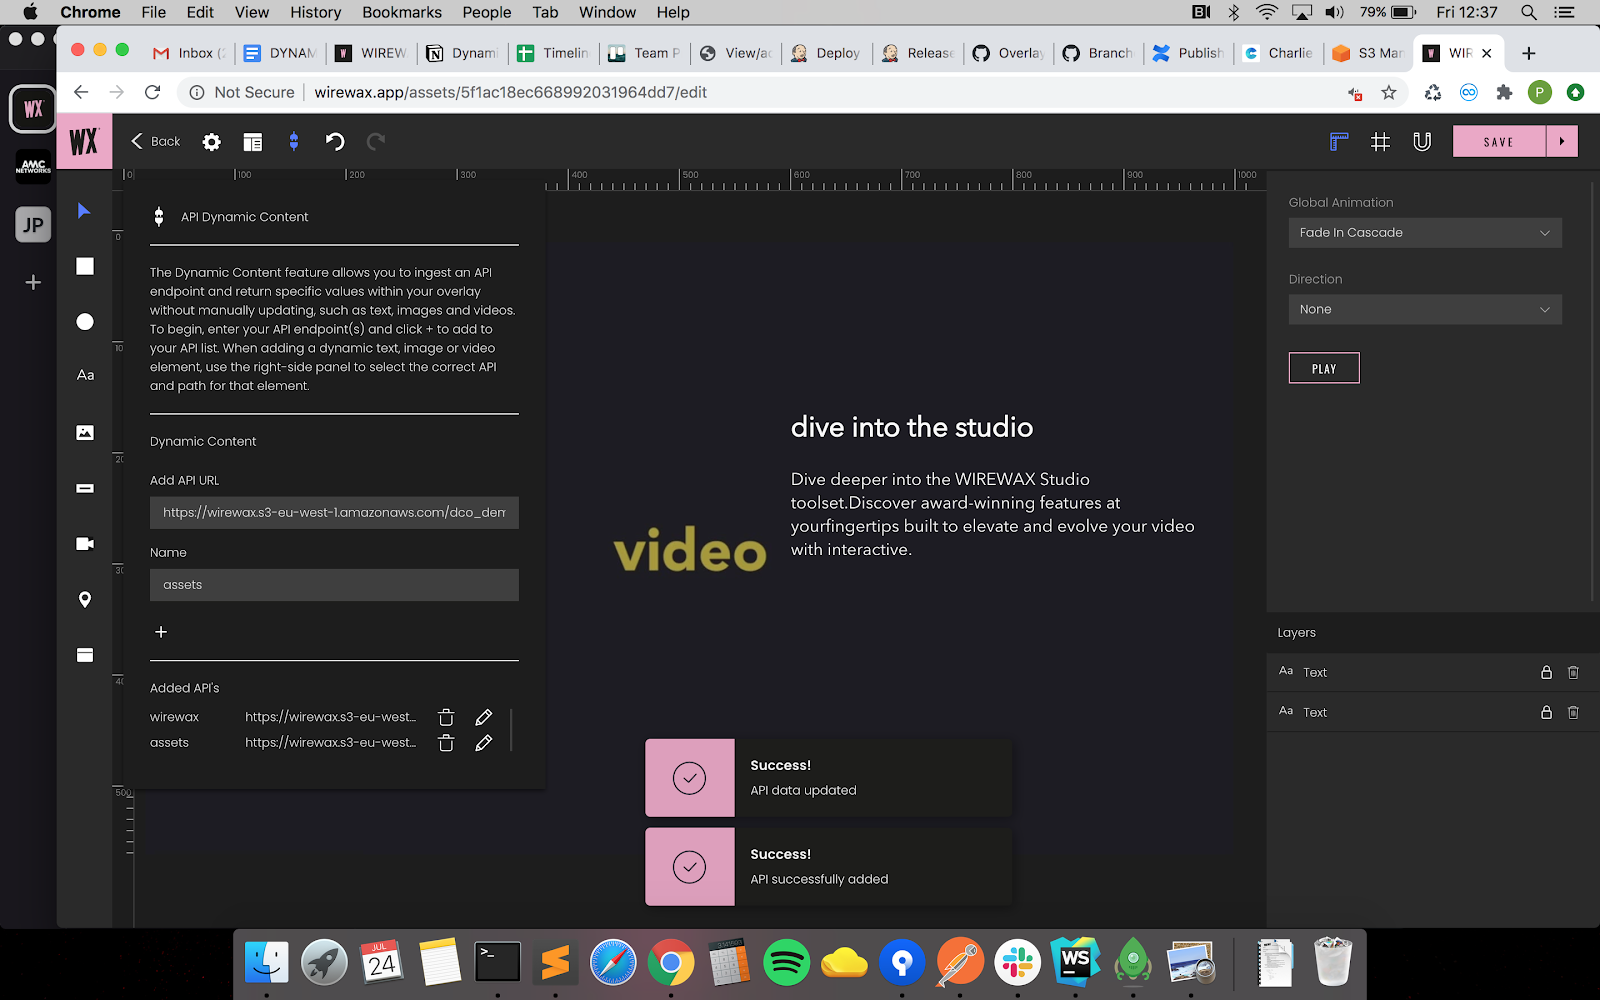Viewport: 1600px width, 1000px height.
Task: Expand the Direction dropdown
Action: pos(1424,310)
